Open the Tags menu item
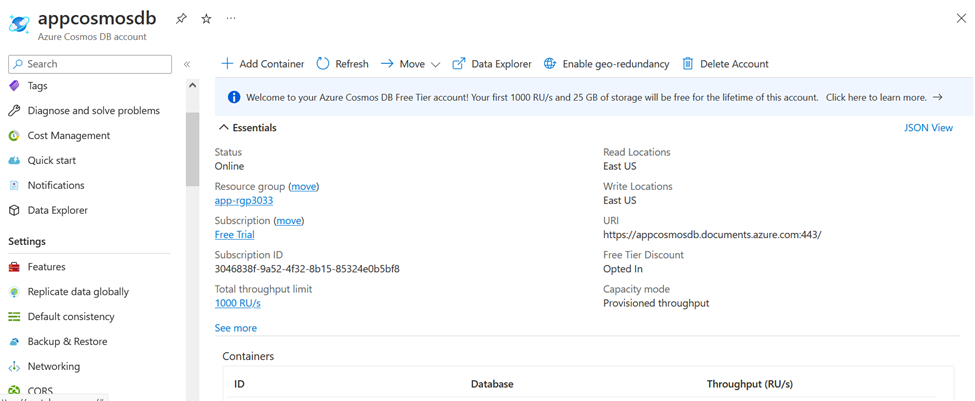Viewport: 975px width, 401px height. pyautogui.click(x=37, y=86)
